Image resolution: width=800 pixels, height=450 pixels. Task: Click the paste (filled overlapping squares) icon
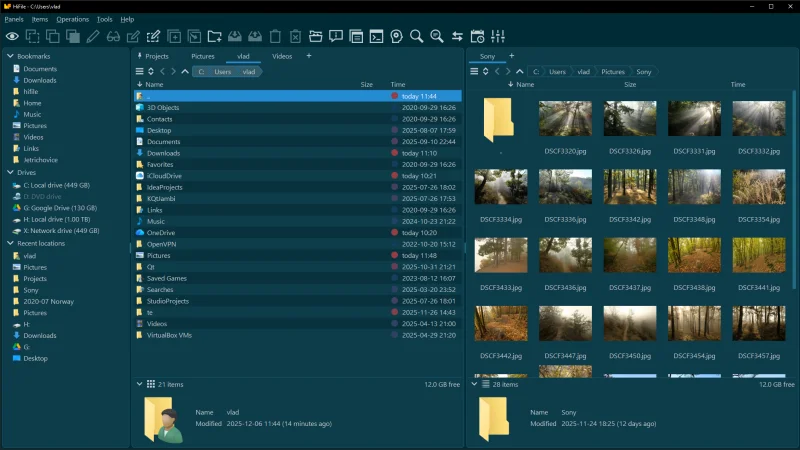click(73, 36)
